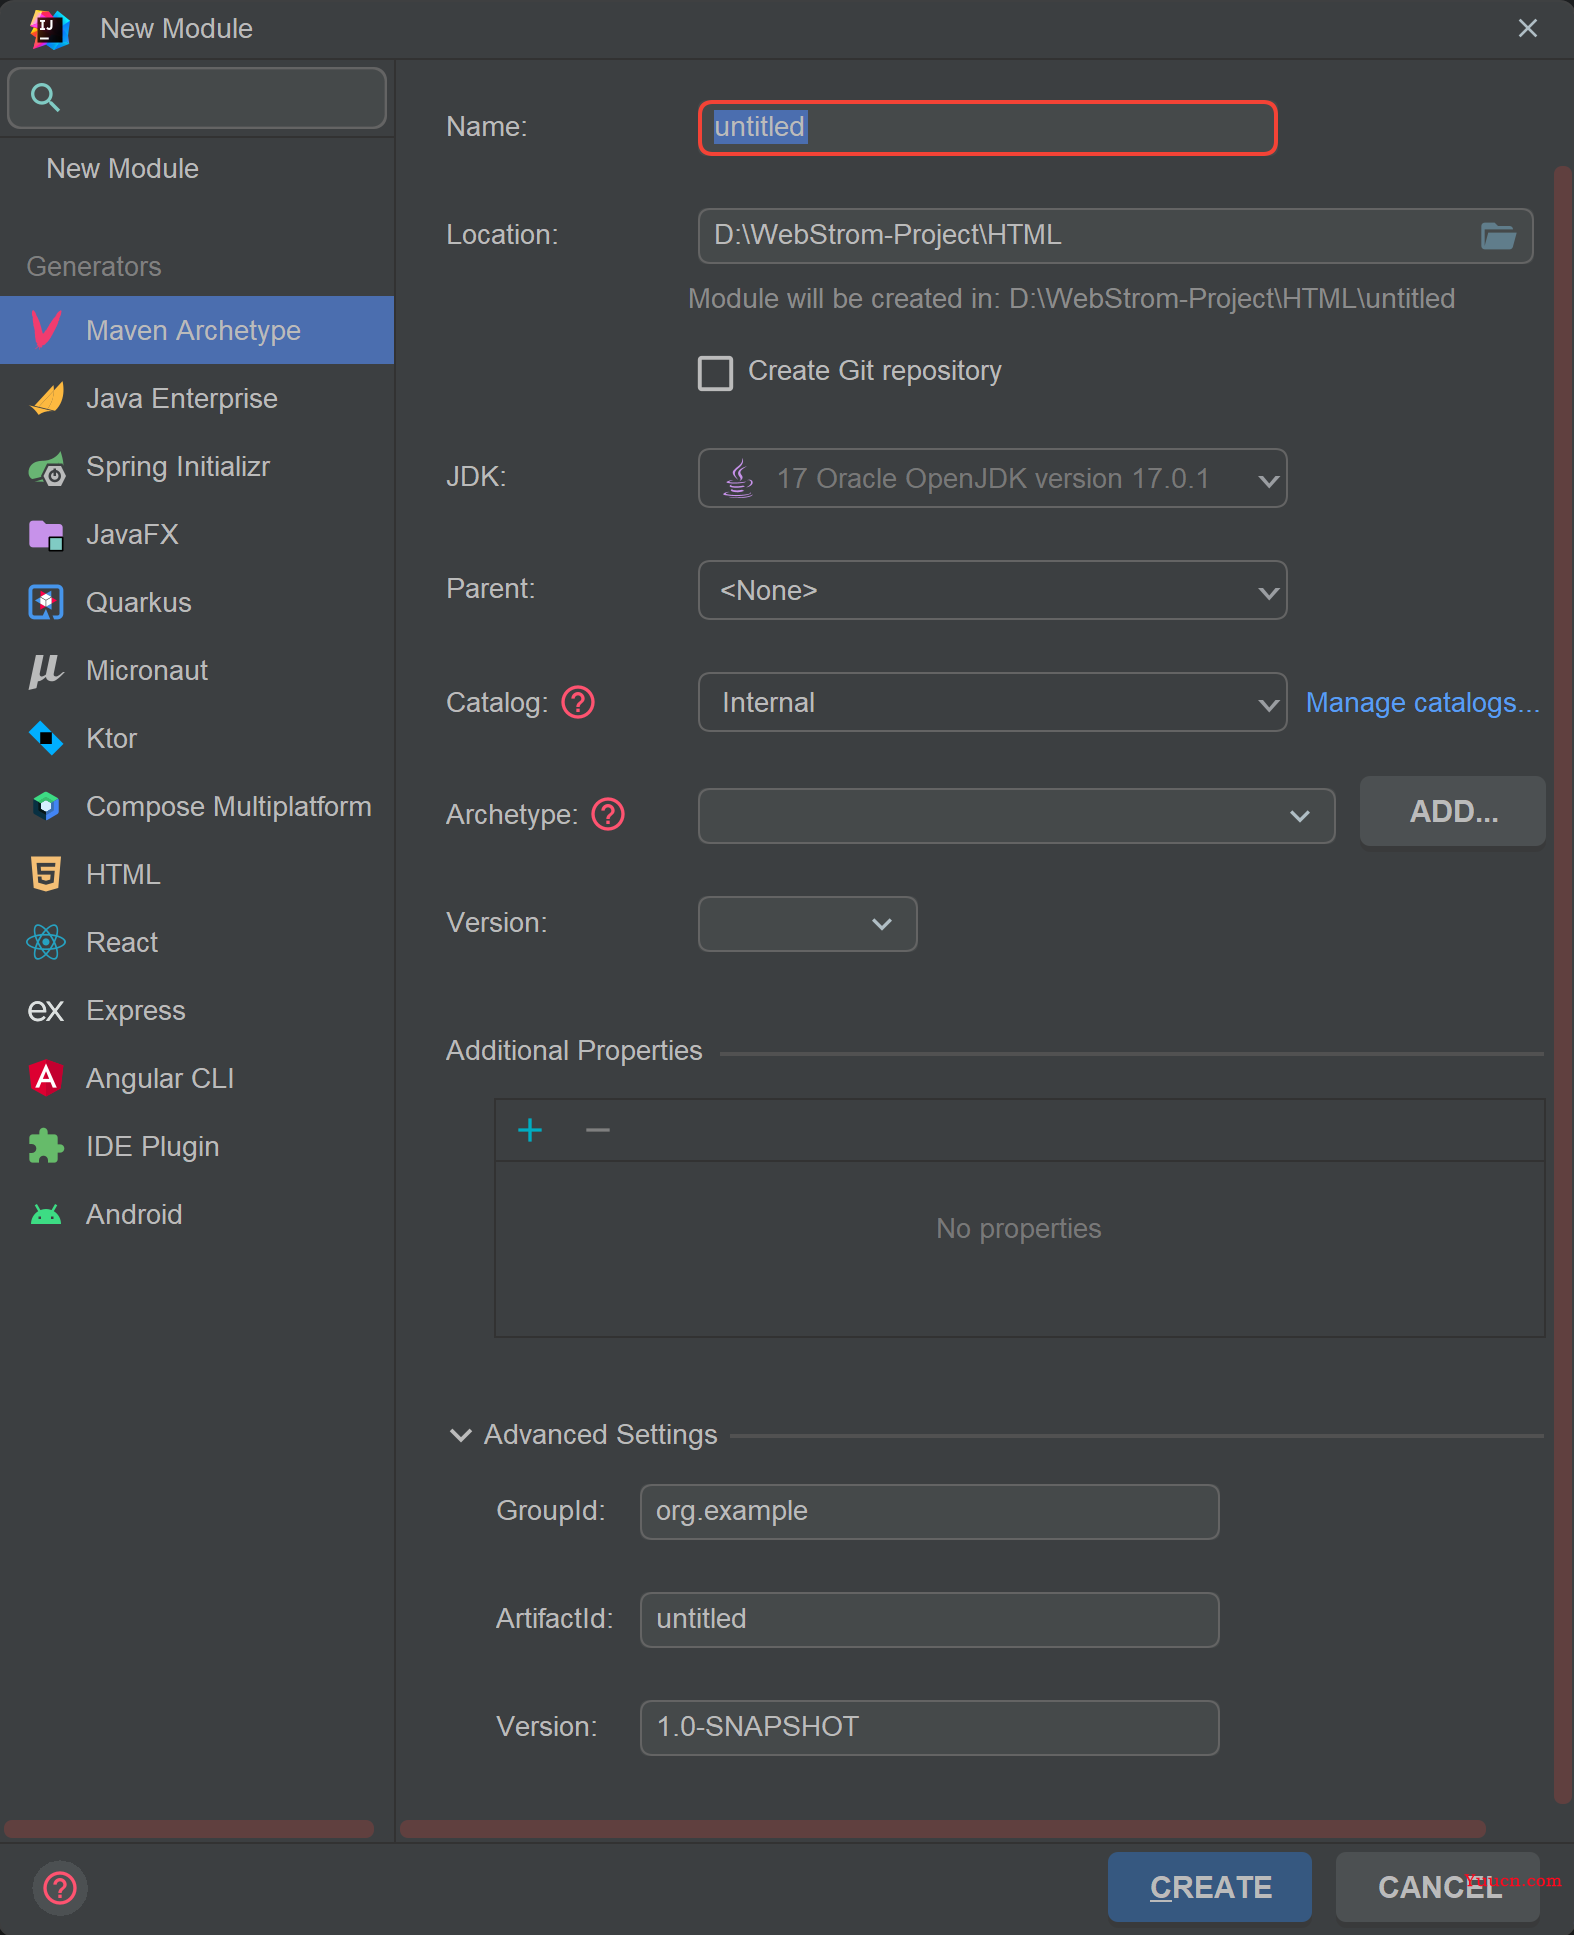Click the Express ex icon

tap(46, 1011)
